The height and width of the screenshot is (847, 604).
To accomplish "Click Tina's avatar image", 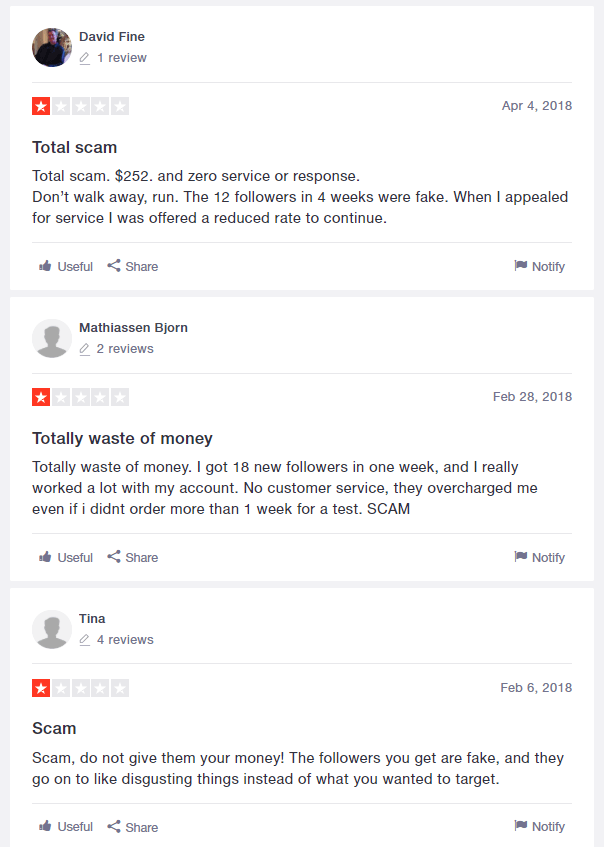I will 51,628.
